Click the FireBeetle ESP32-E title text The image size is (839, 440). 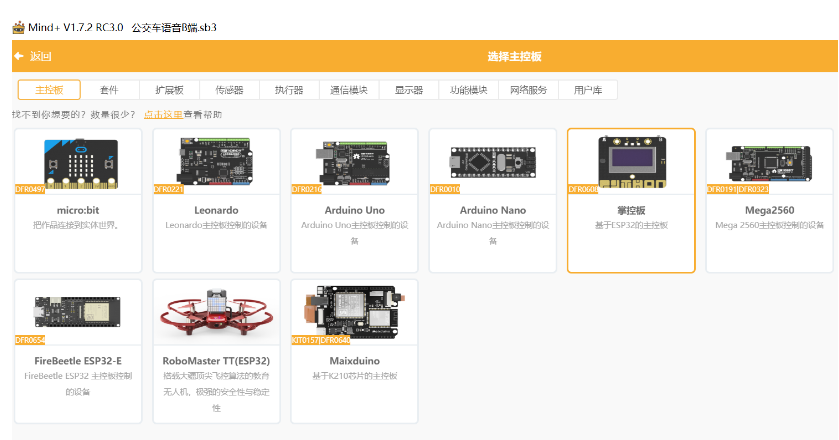[x=78, y=361]
